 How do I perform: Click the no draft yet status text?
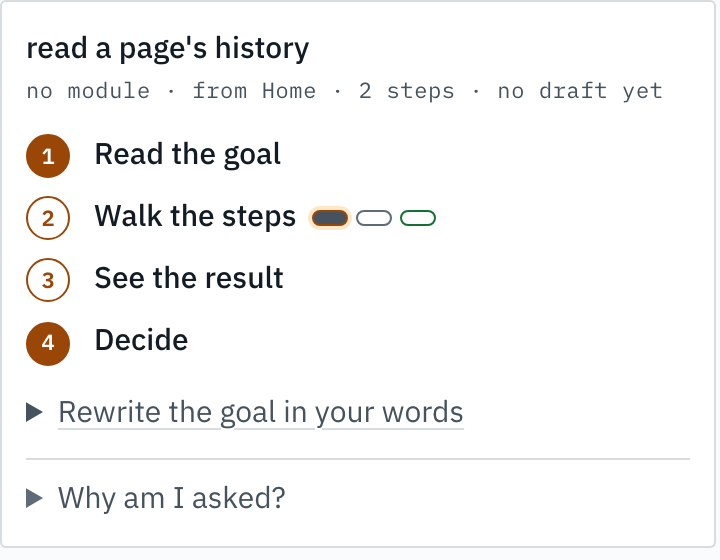pos(580,91)
